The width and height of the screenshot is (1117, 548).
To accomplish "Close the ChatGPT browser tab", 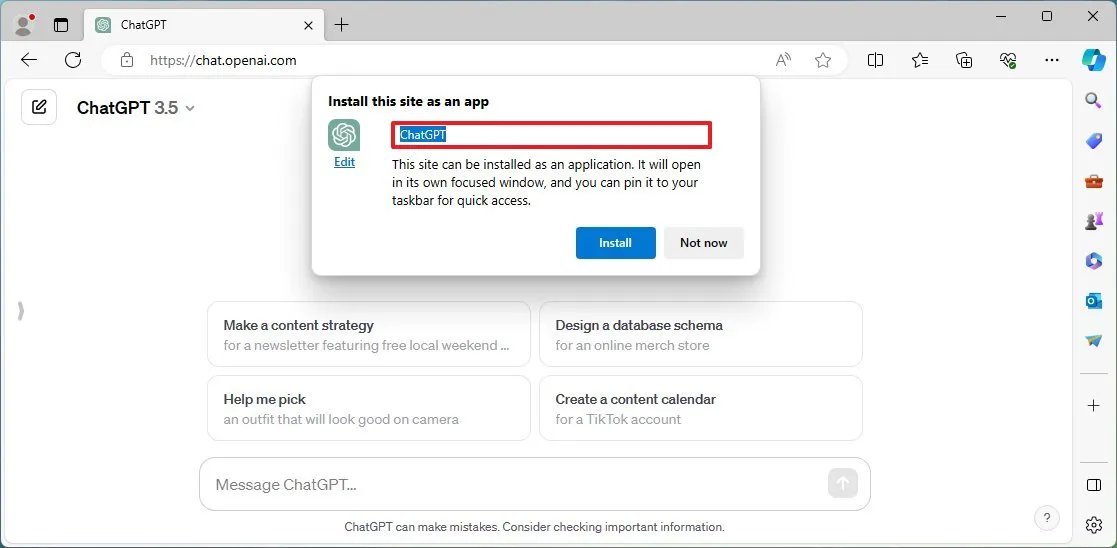I will pos(308,25).
